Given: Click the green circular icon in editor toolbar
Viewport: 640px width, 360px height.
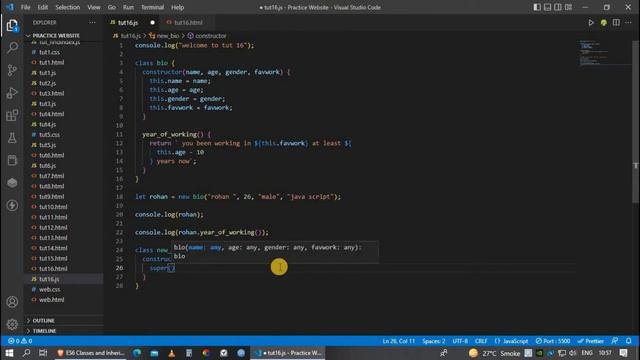Looking at the screenshot, I should (604, 22).
